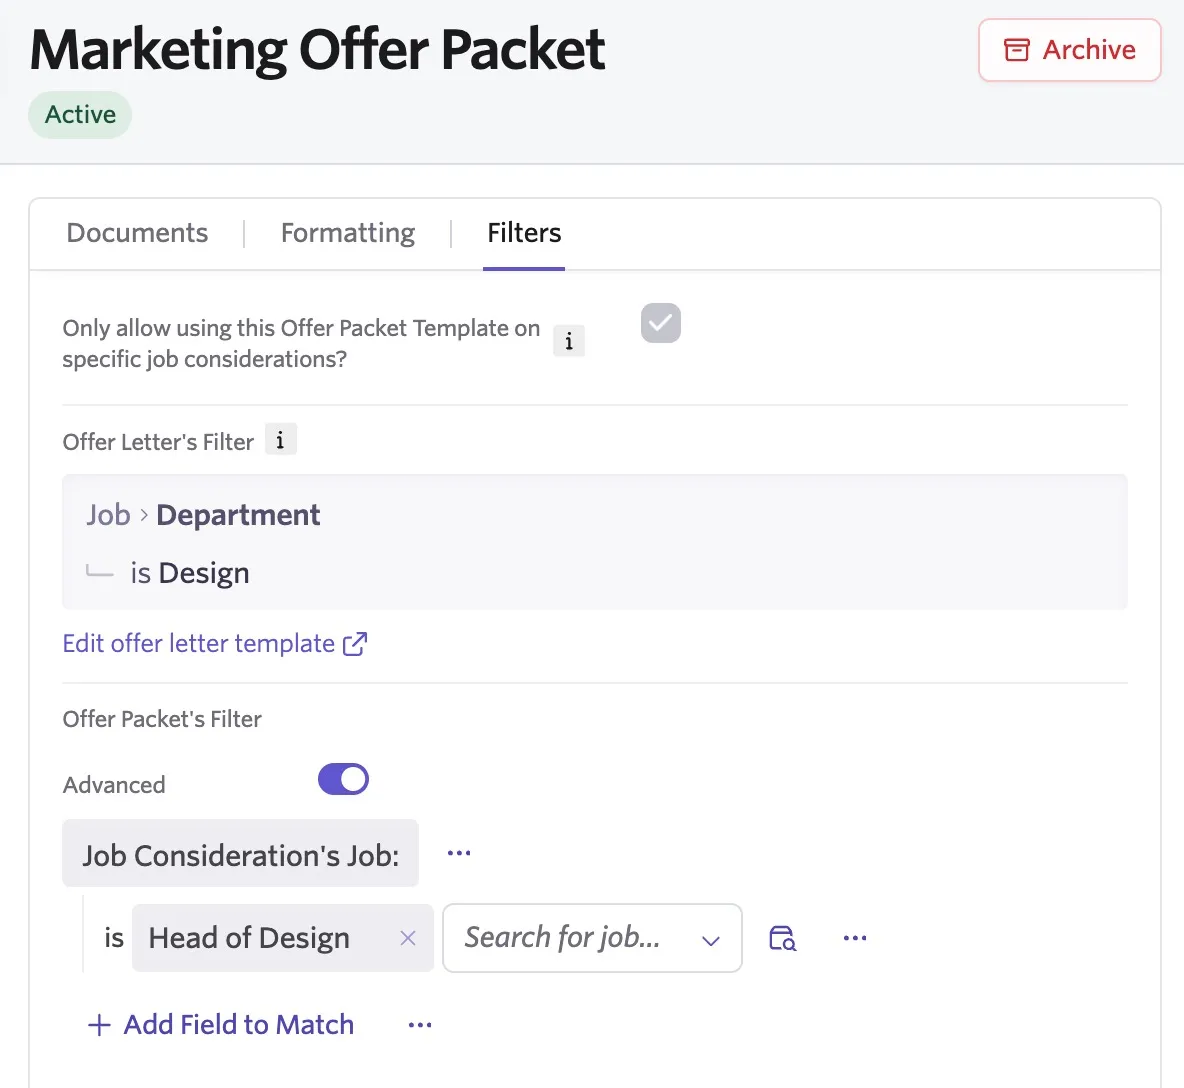This screenshot has width=1184, height=1088.
Task: Click info icon beside job considerations question
Action: click(x=569, y=341)
